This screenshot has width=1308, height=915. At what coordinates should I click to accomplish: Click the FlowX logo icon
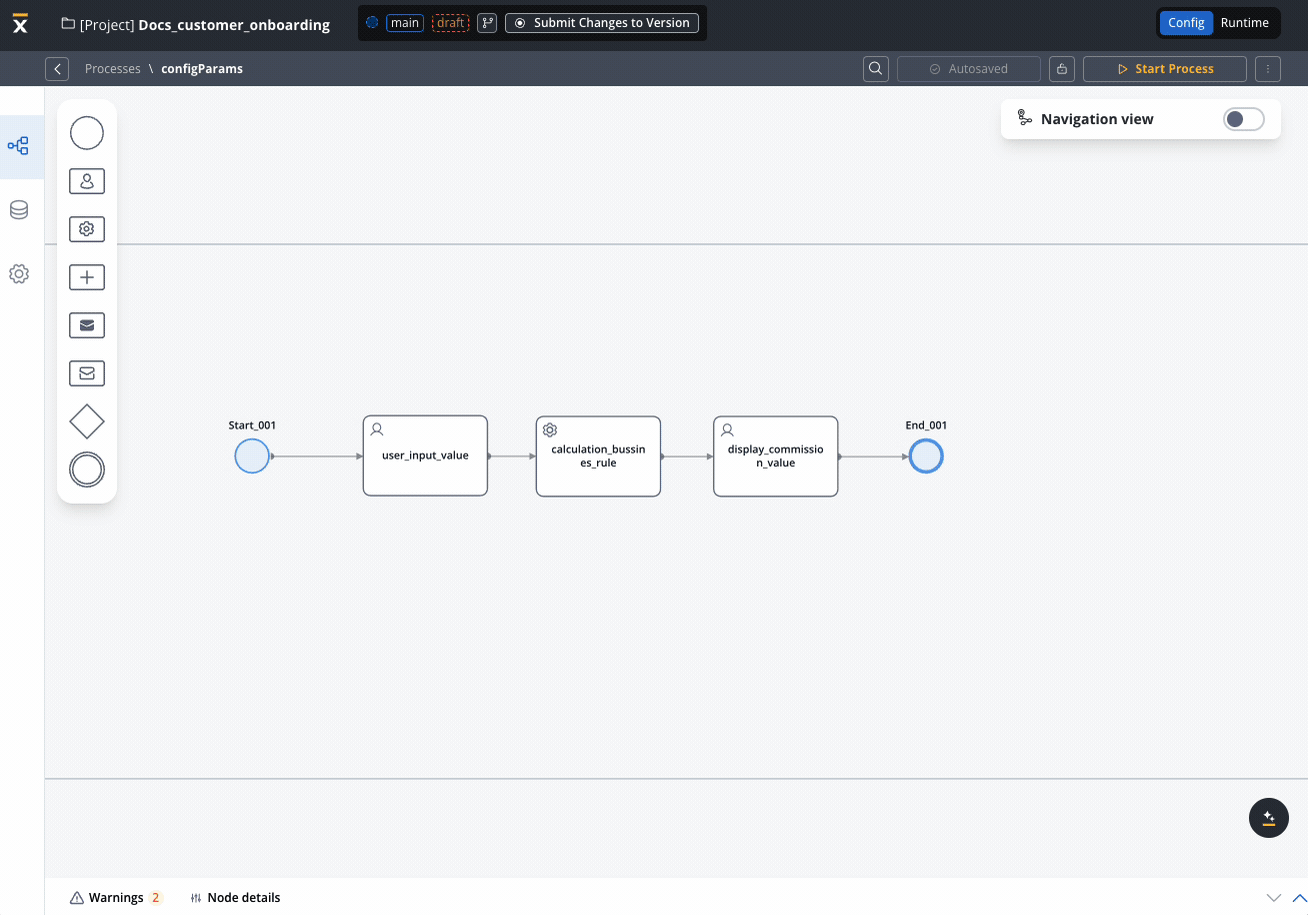tap(20, 23)
